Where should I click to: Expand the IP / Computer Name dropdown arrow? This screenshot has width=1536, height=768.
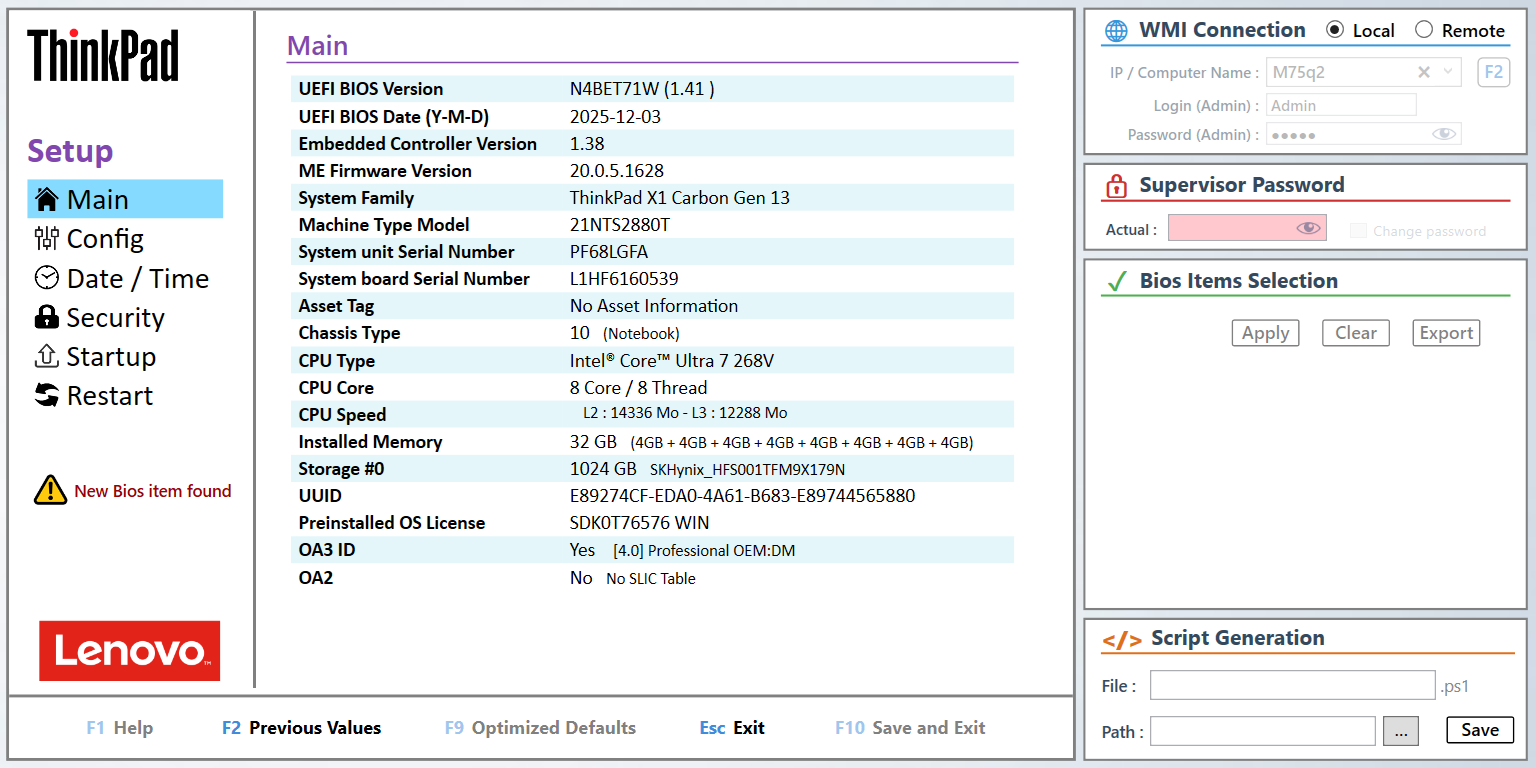coord(1448,72)
